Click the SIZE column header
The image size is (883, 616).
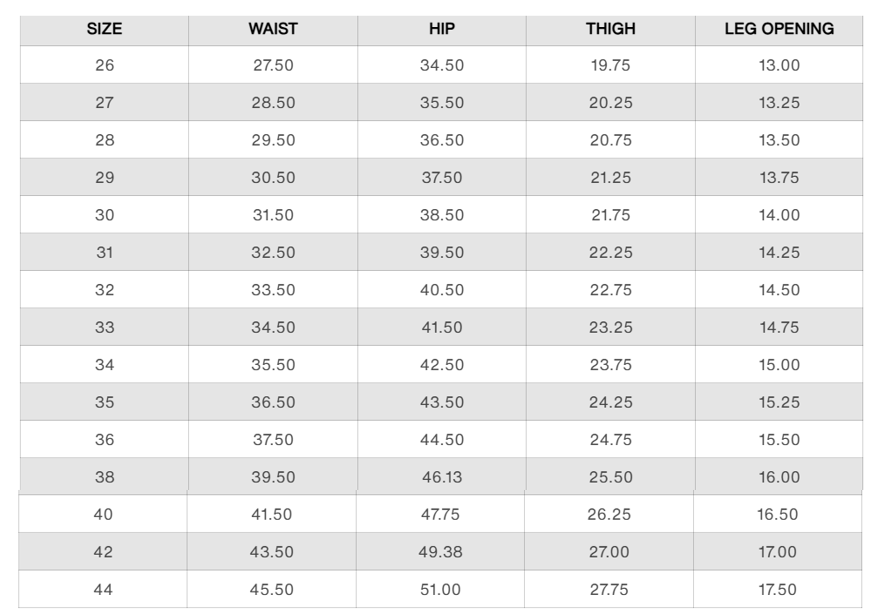[104, 29]
